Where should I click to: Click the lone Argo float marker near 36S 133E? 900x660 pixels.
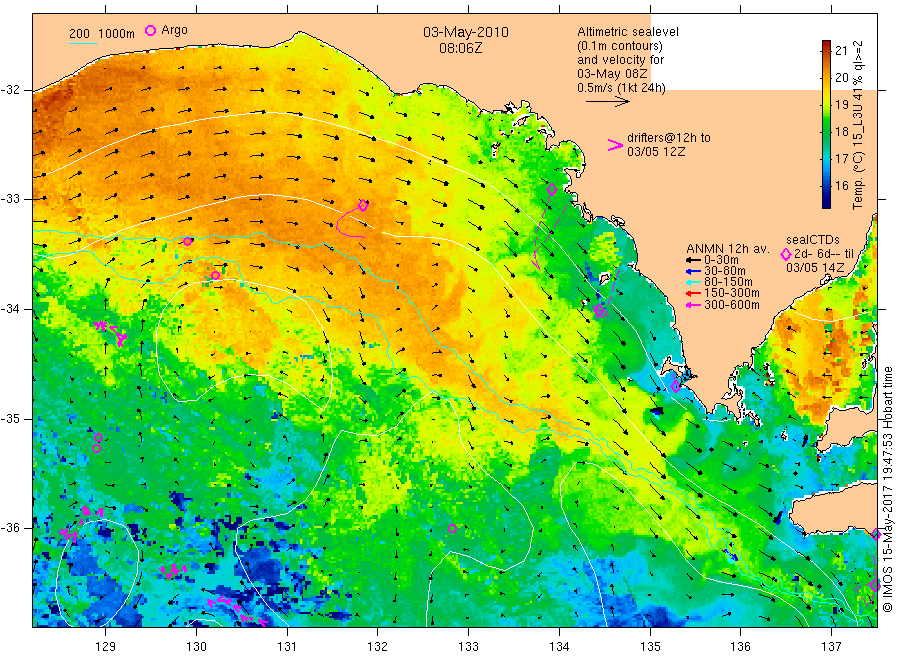tap(452, 529)
